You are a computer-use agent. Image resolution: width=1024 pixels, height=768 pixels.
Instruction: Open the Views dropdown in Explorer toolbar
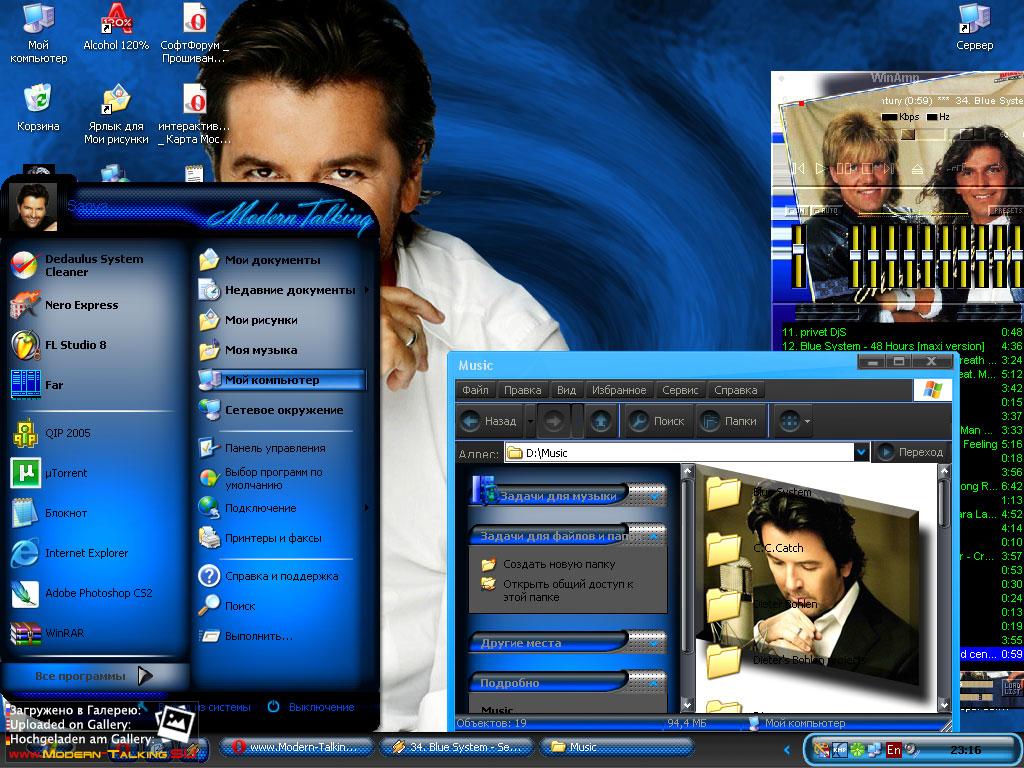tap(794, 421)
